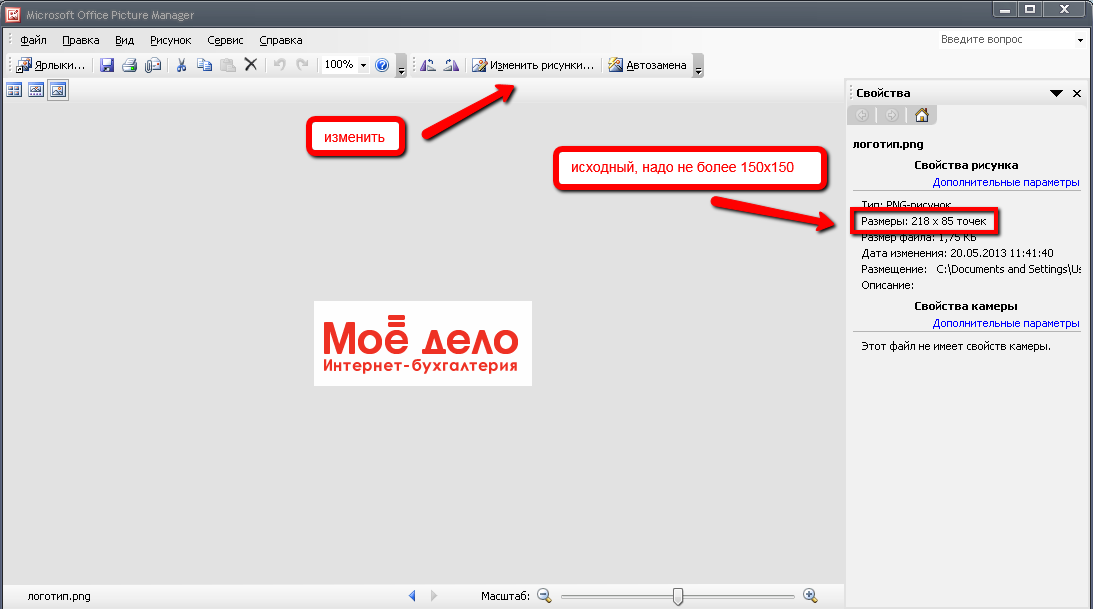The width and height of the screenshot is (1093, 609).
Task: Switch to Filmstrip view
Action: 36,91
